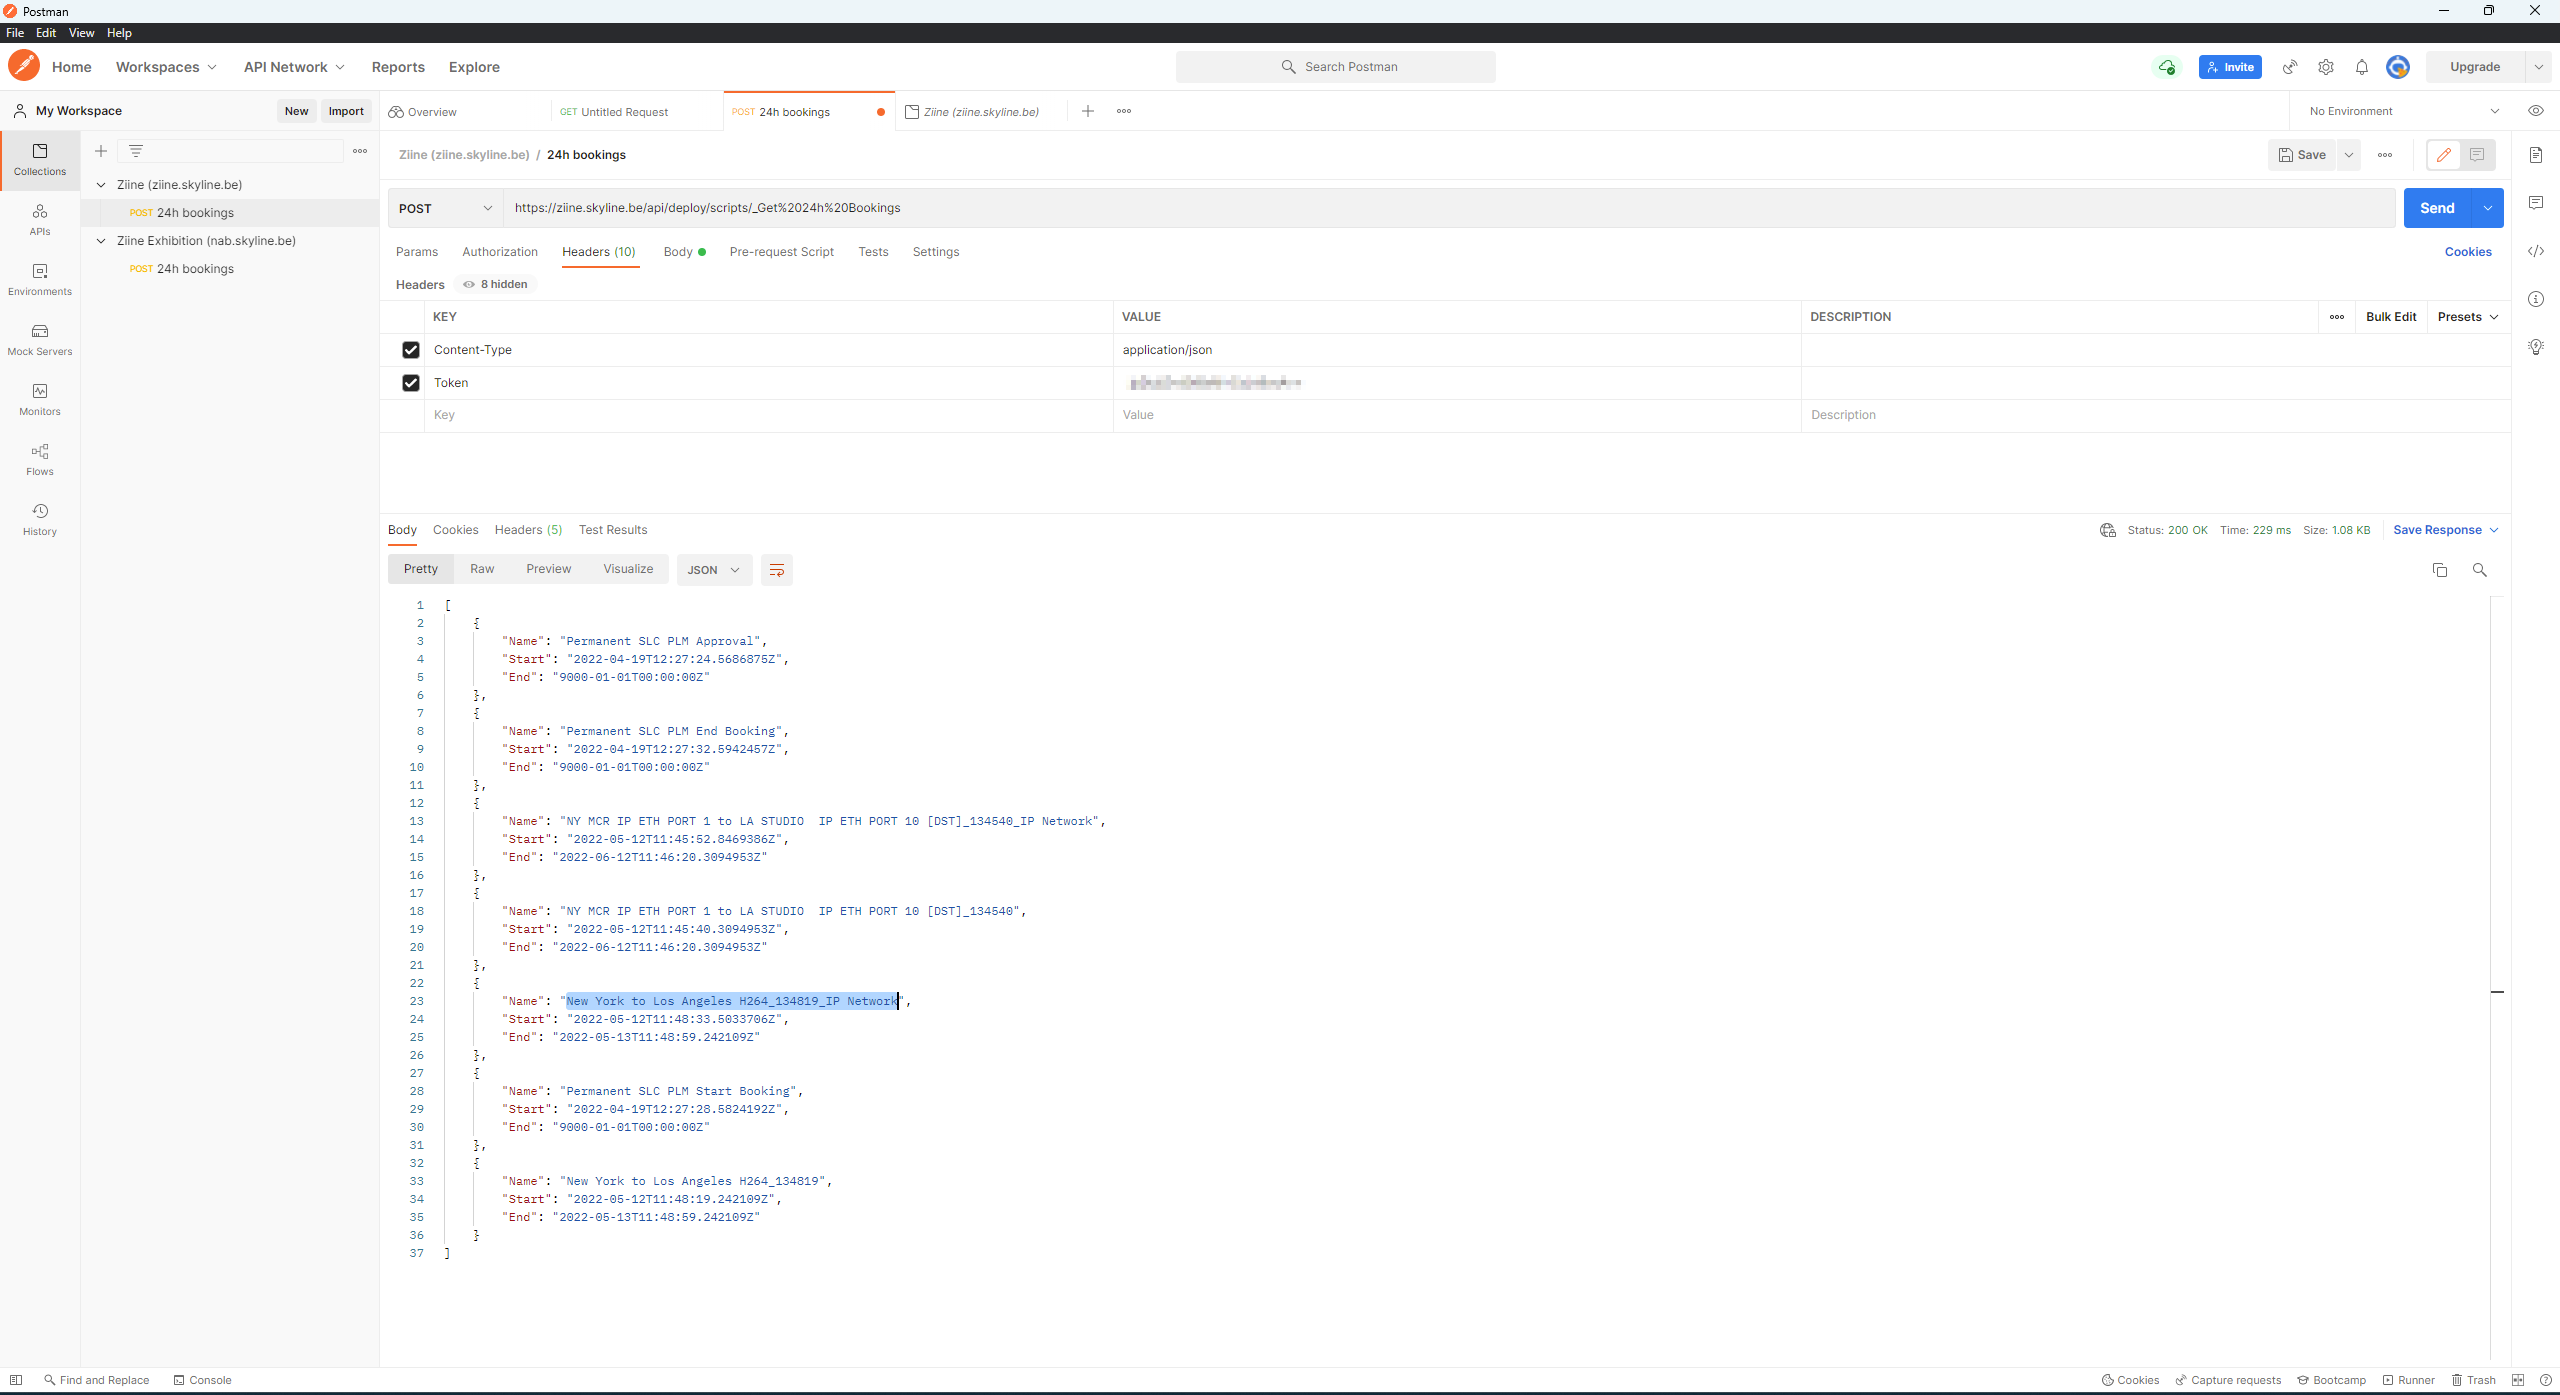Open the Environments sidebar panel
The width and height of the screenshot is (2560, 1395).
[40, 279]
